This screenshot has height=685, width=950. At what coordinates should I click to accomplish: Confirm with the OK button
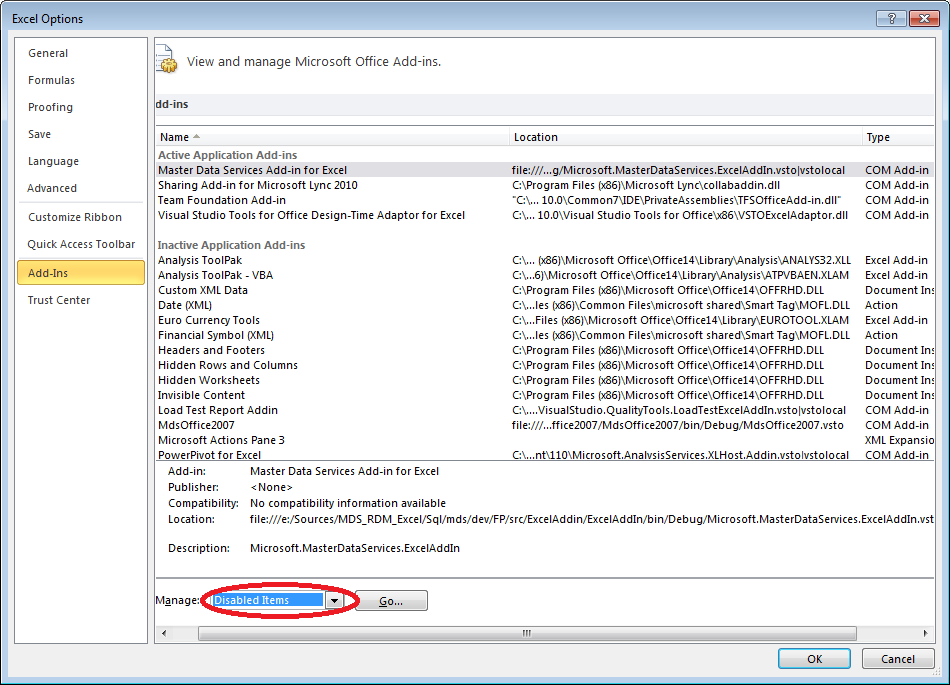[814, 659]
